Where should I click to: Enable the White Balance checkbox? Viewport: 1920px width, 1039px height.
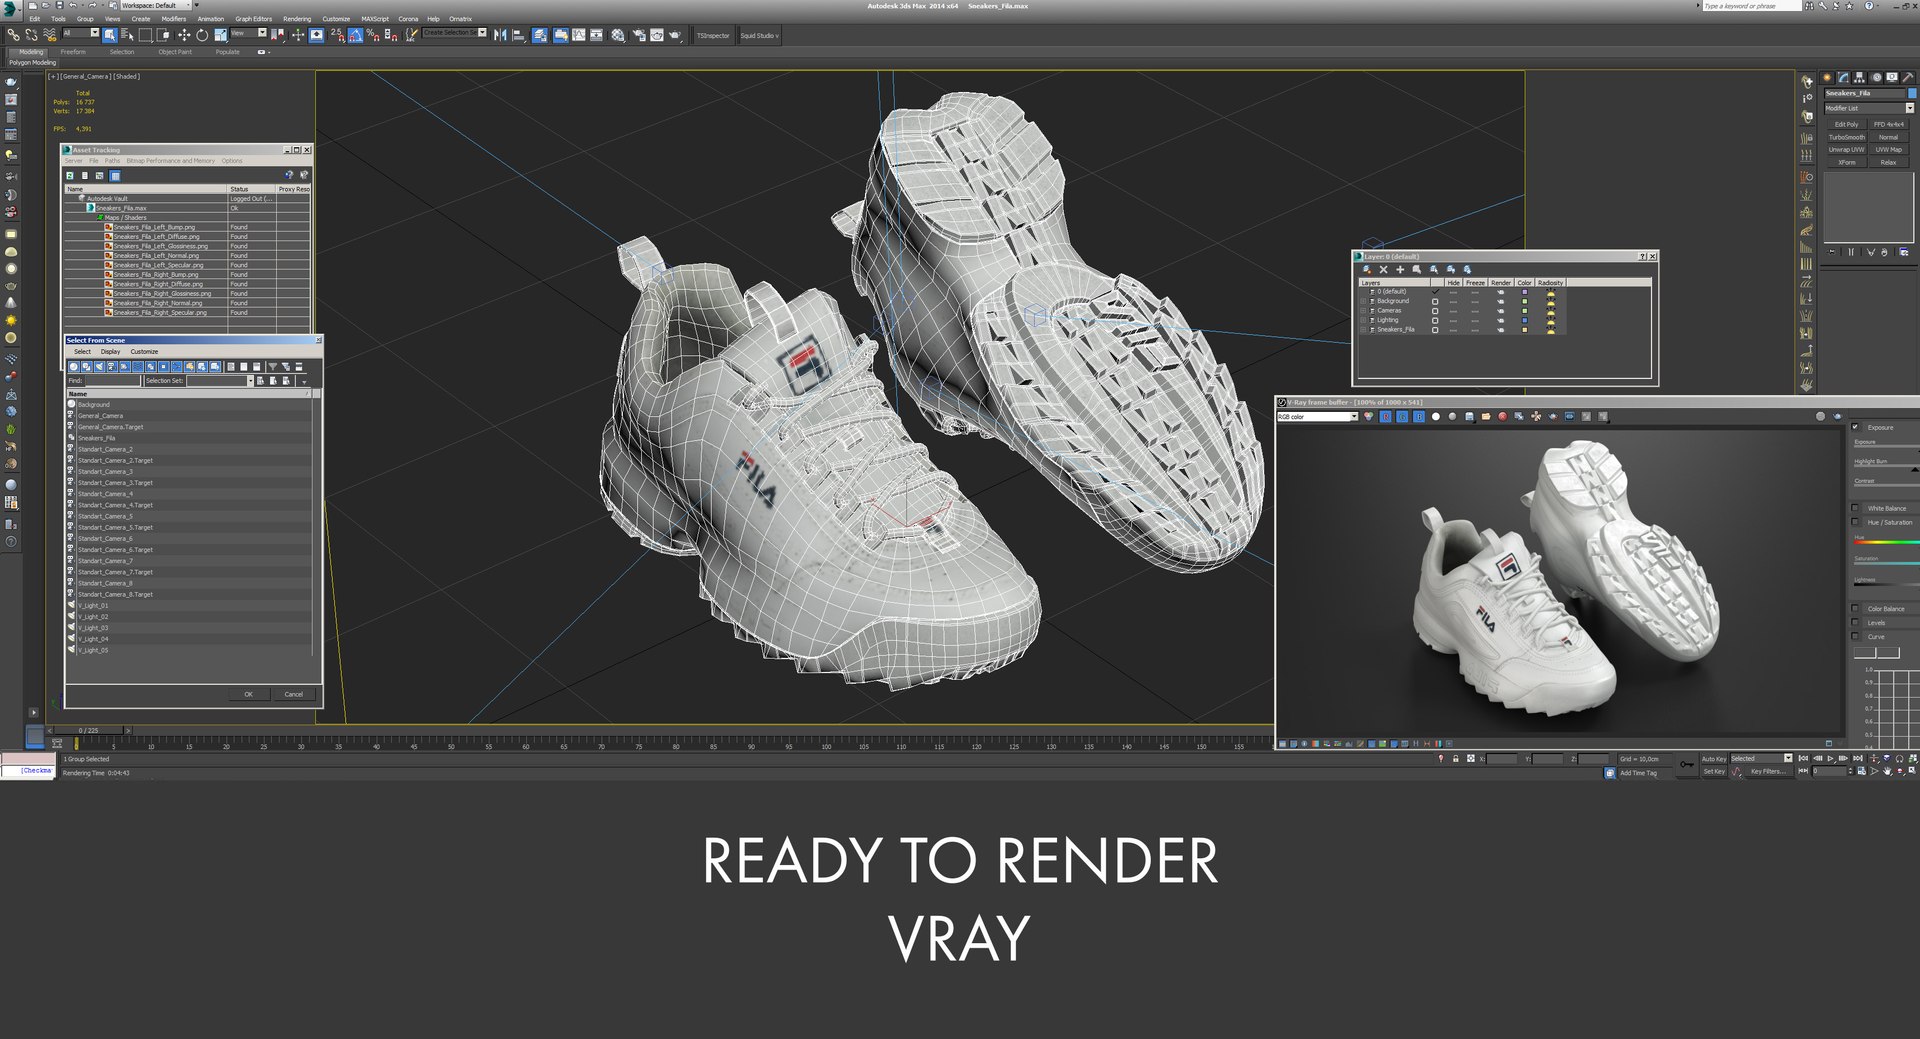[x=1855, y=508]
